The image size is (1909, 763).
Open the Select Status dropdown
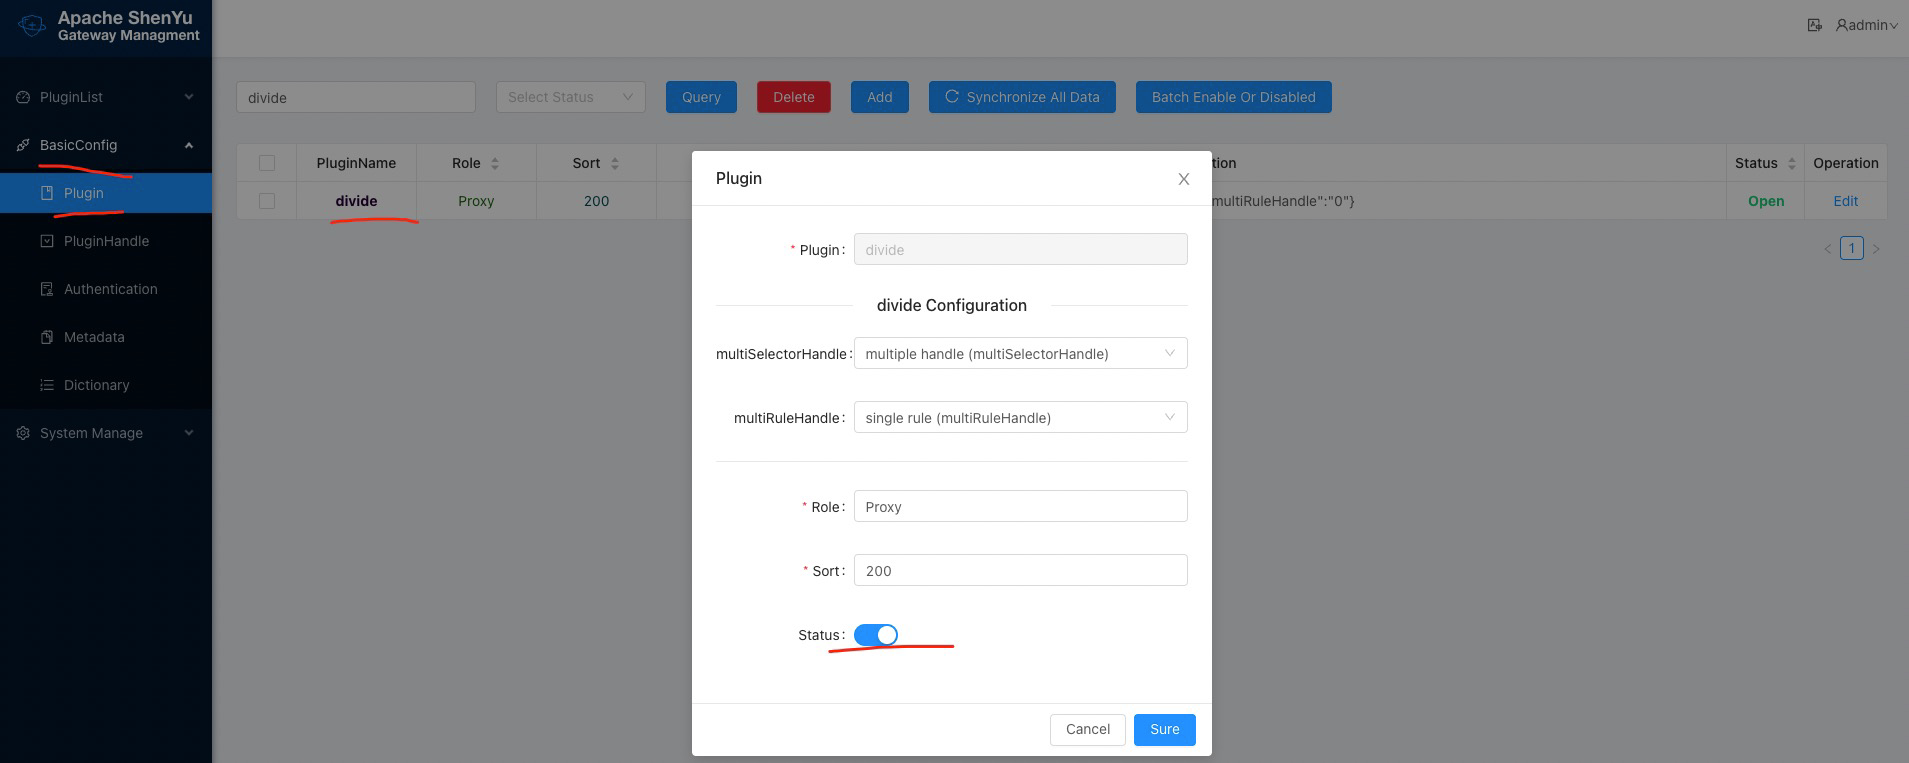(570, 97)
